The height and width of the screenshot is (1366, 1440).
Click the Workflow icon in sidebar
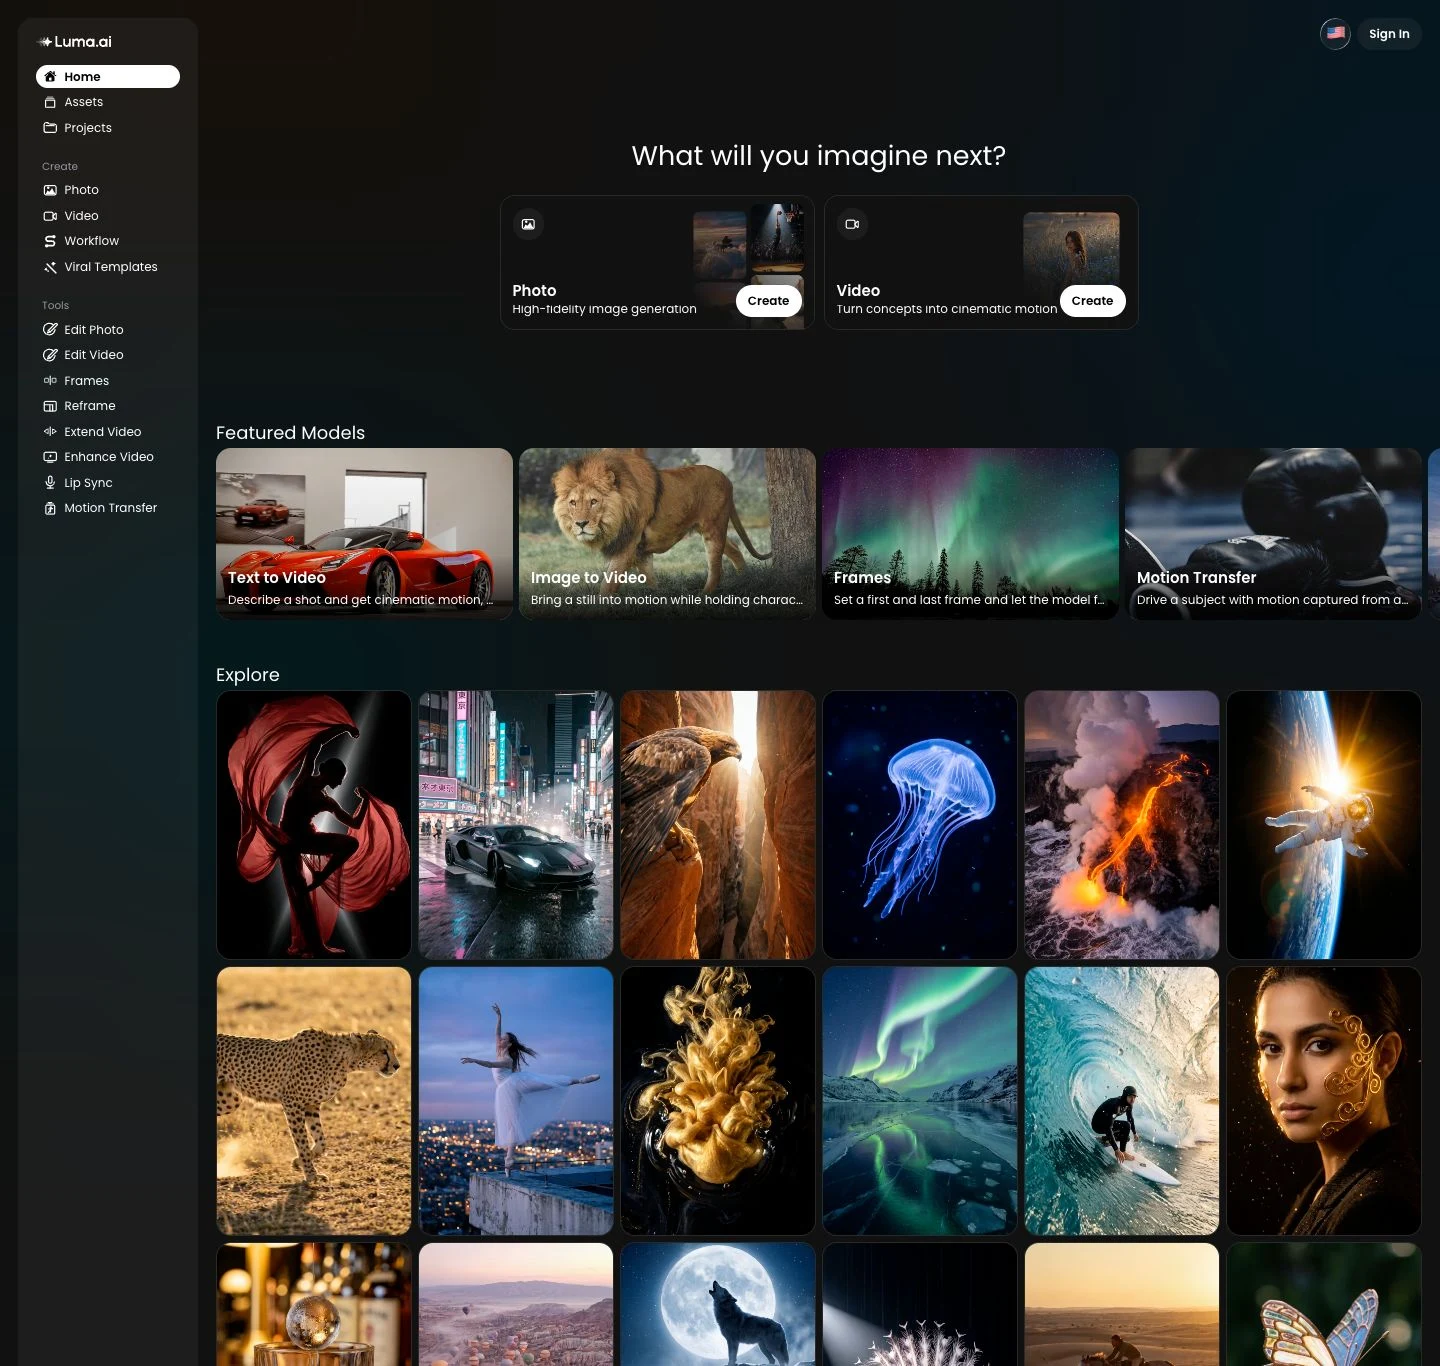tap(50, 241)
